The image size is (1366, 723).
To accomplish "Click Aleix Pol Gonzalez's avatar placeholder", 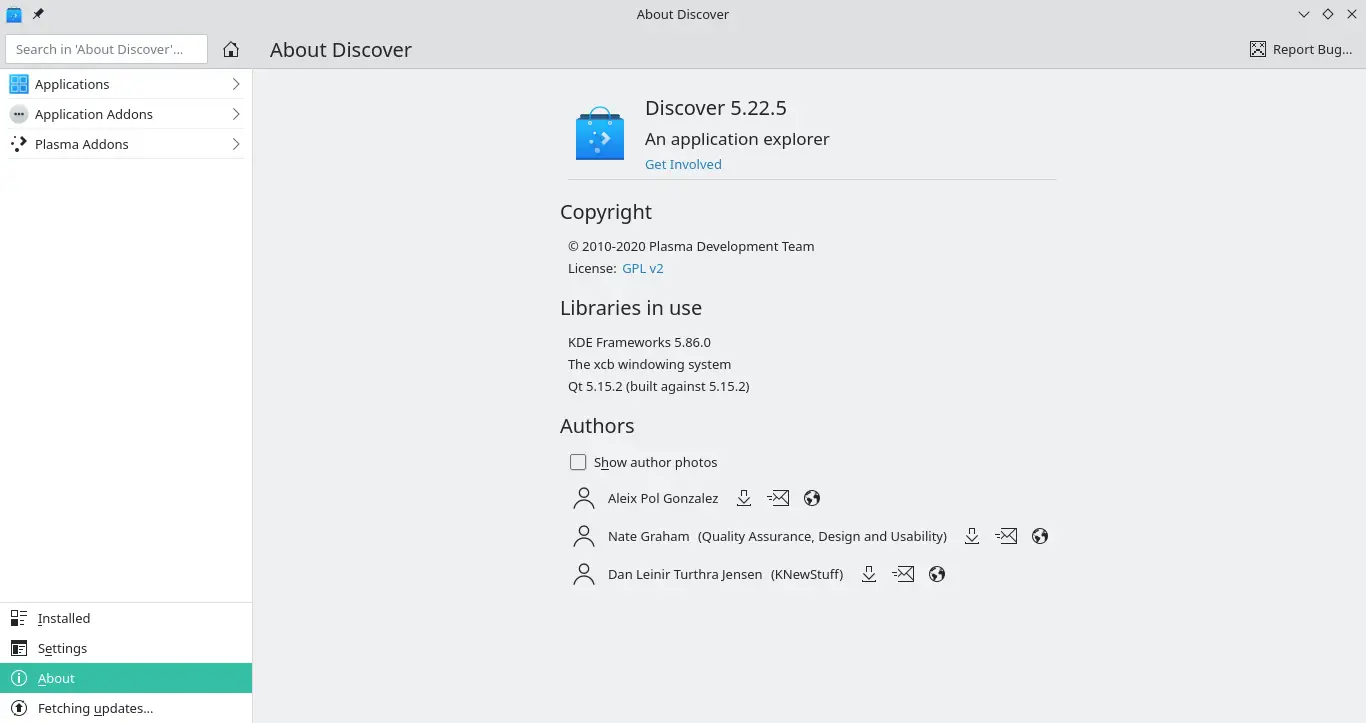I will coord(584,498).
